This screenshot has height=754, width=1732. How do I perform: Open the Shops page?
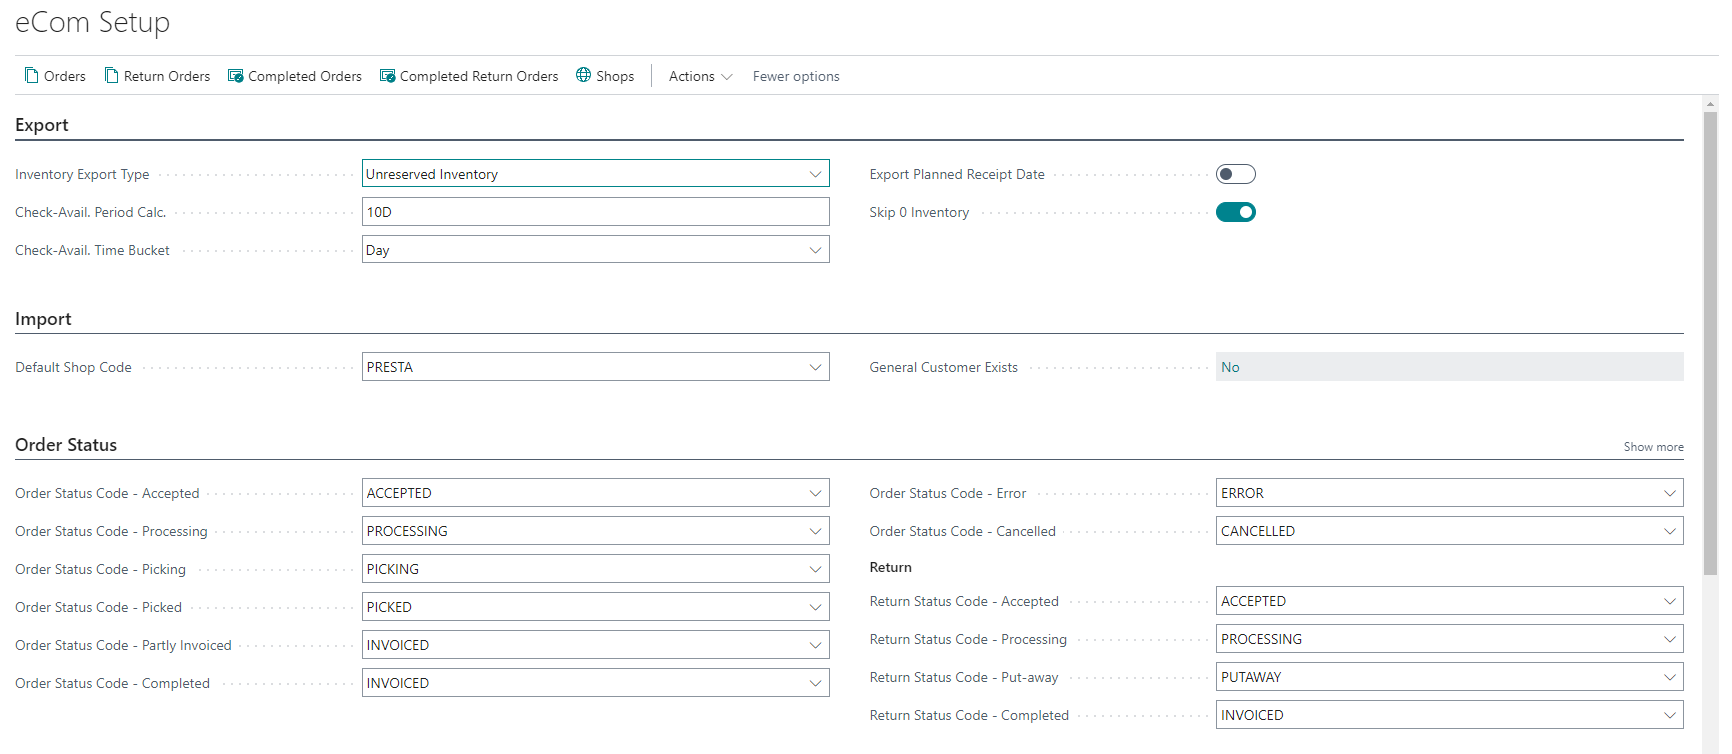605,76
